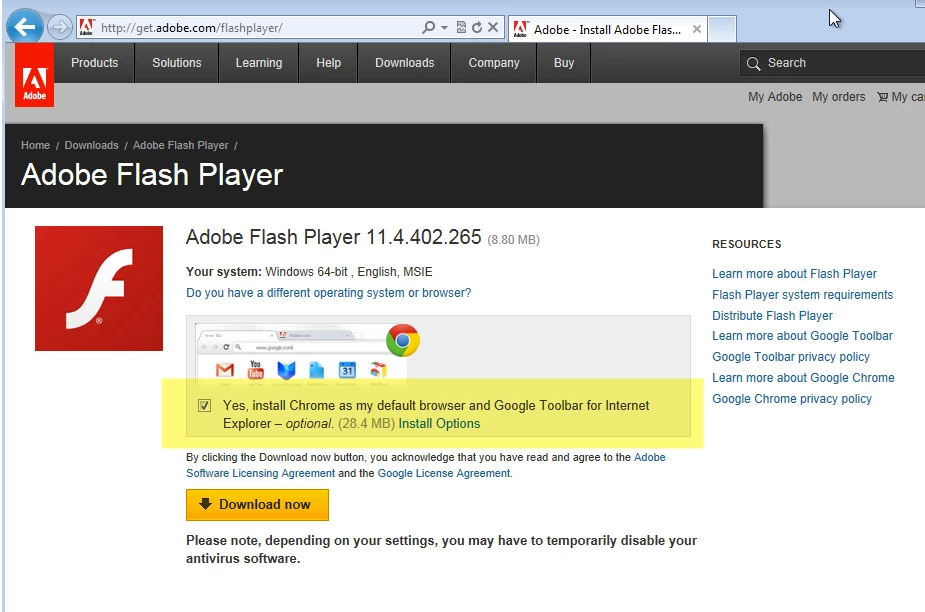Open Google Toolbar privacy policy link
Image resolution: width=925 pixels, height=612 pixels.
pos(790,357)
